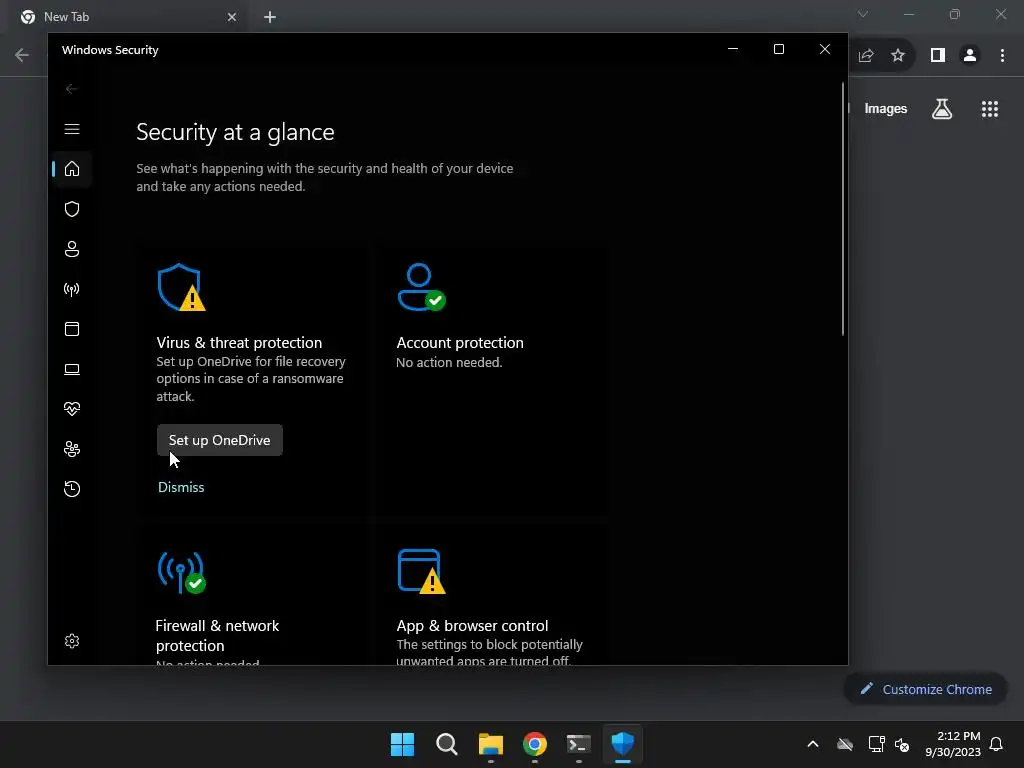
Task: Open the Terminal taskbar icon
Action: 579,744
